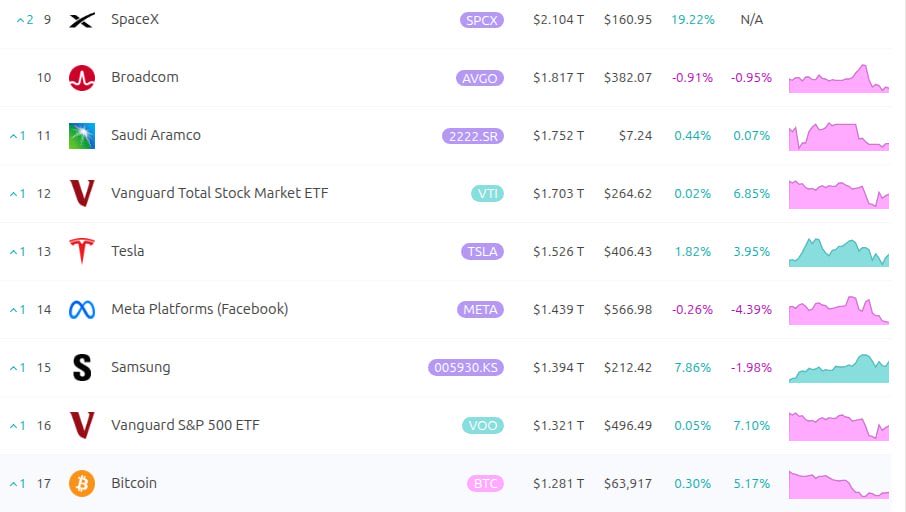Select the SPCX ticker badge
The height and width of the screenshot is (512, 906).
point(482,20)
